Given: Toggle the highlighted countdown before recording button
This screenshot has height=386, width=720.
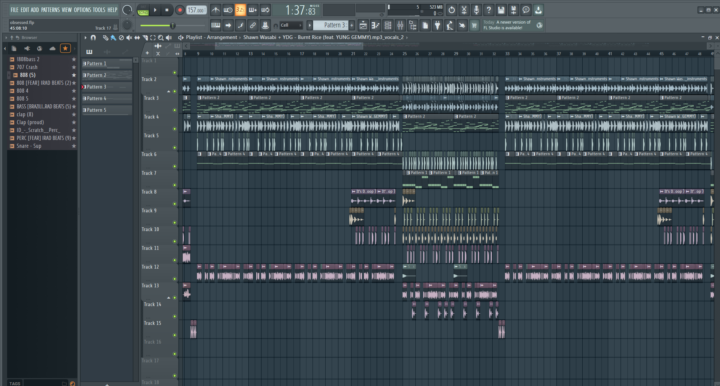Looking at the screenshot, I should pos(240,10).
